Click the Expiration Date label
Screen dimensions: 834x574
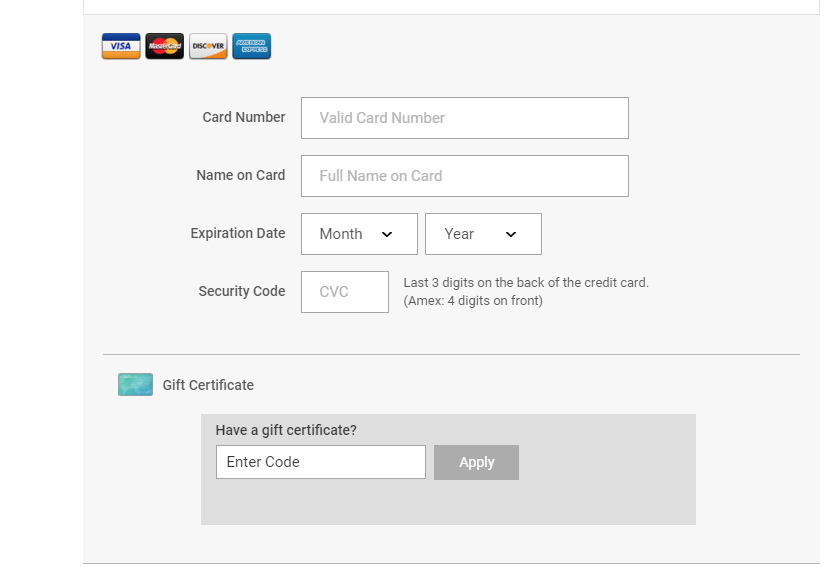coord(237,233)
